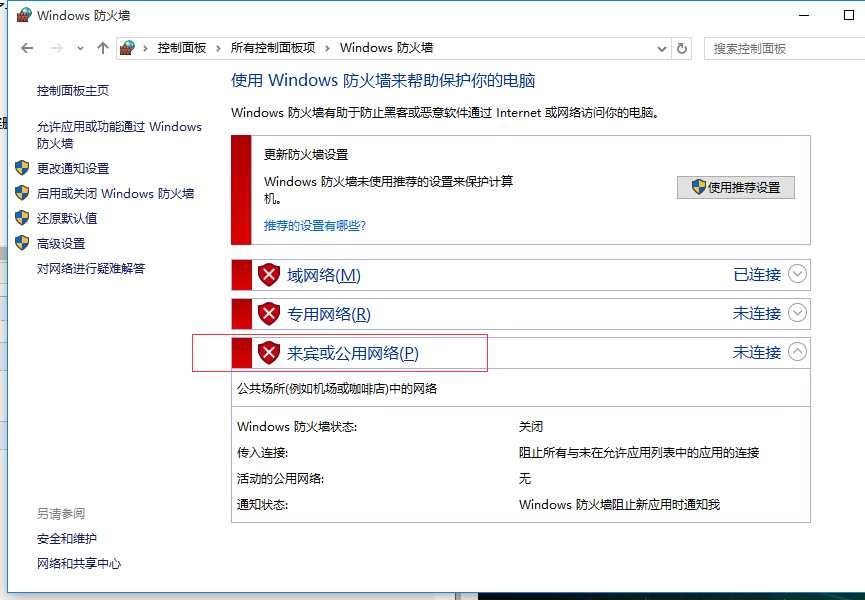Expand chevron after 控制面板 breadcrumb

tap(218, 49)
